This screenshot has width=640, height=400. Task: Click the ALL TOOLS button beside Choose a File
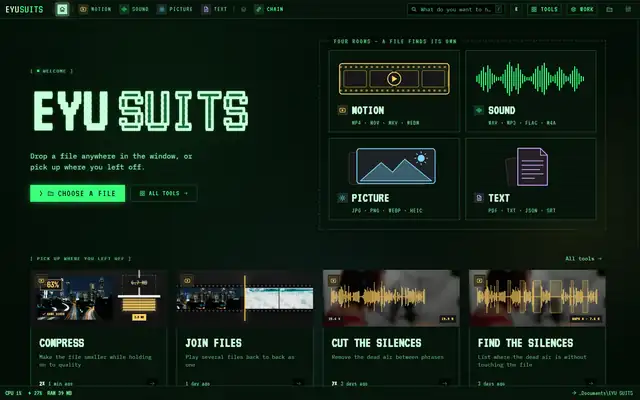pos(164,193)
